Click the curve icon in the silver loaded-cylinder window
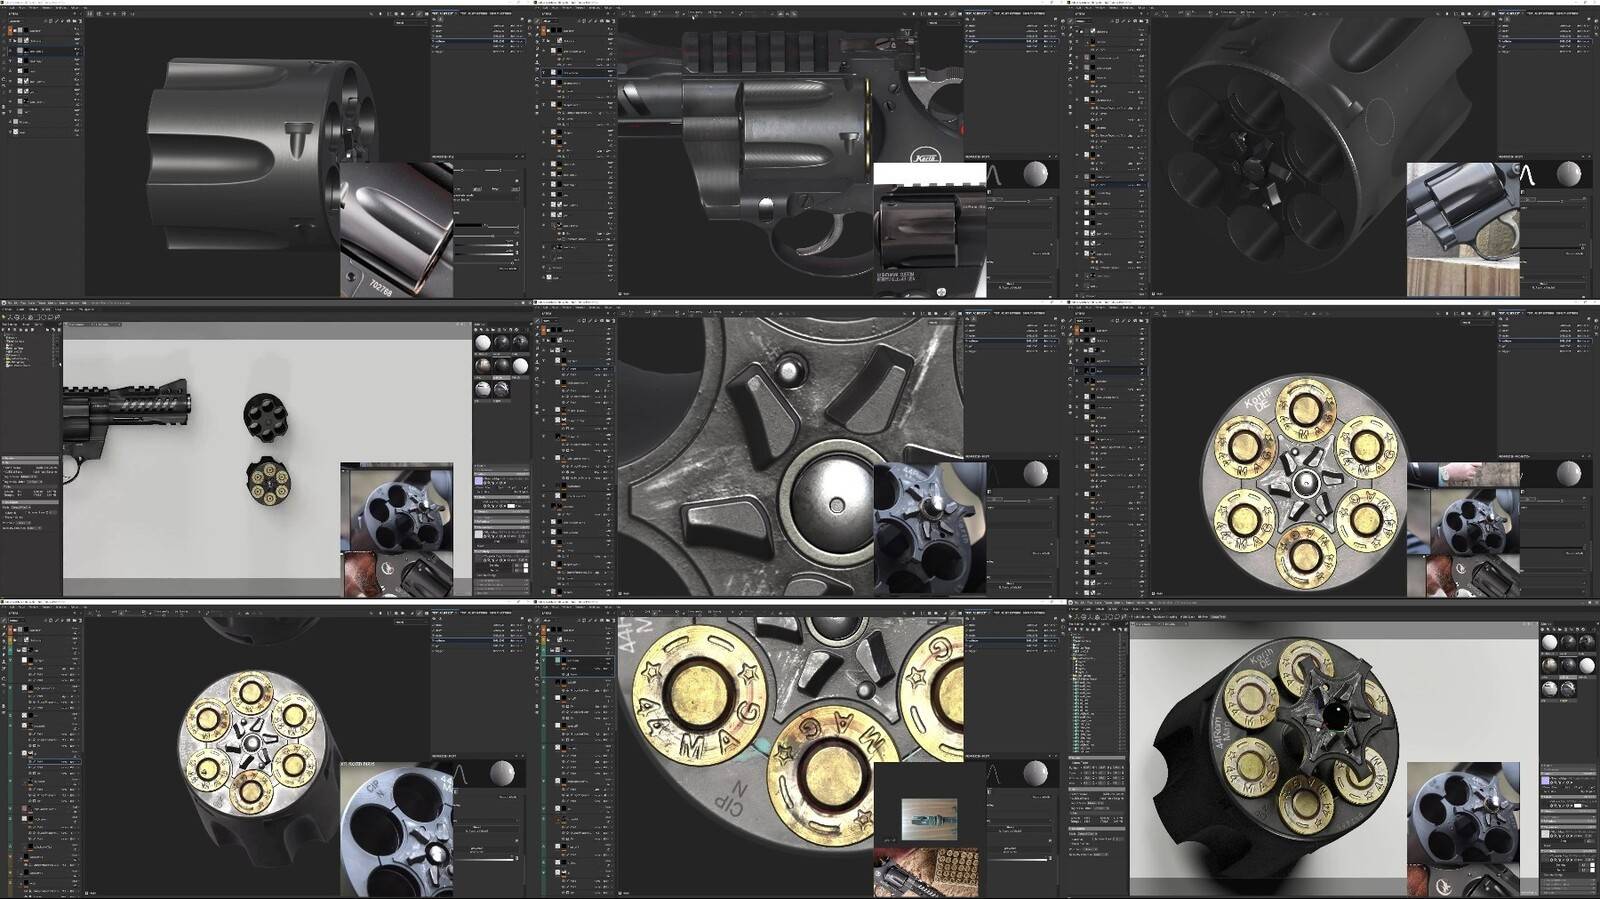Viewport: 1600px width, 899px height. (x=461, y=774)
